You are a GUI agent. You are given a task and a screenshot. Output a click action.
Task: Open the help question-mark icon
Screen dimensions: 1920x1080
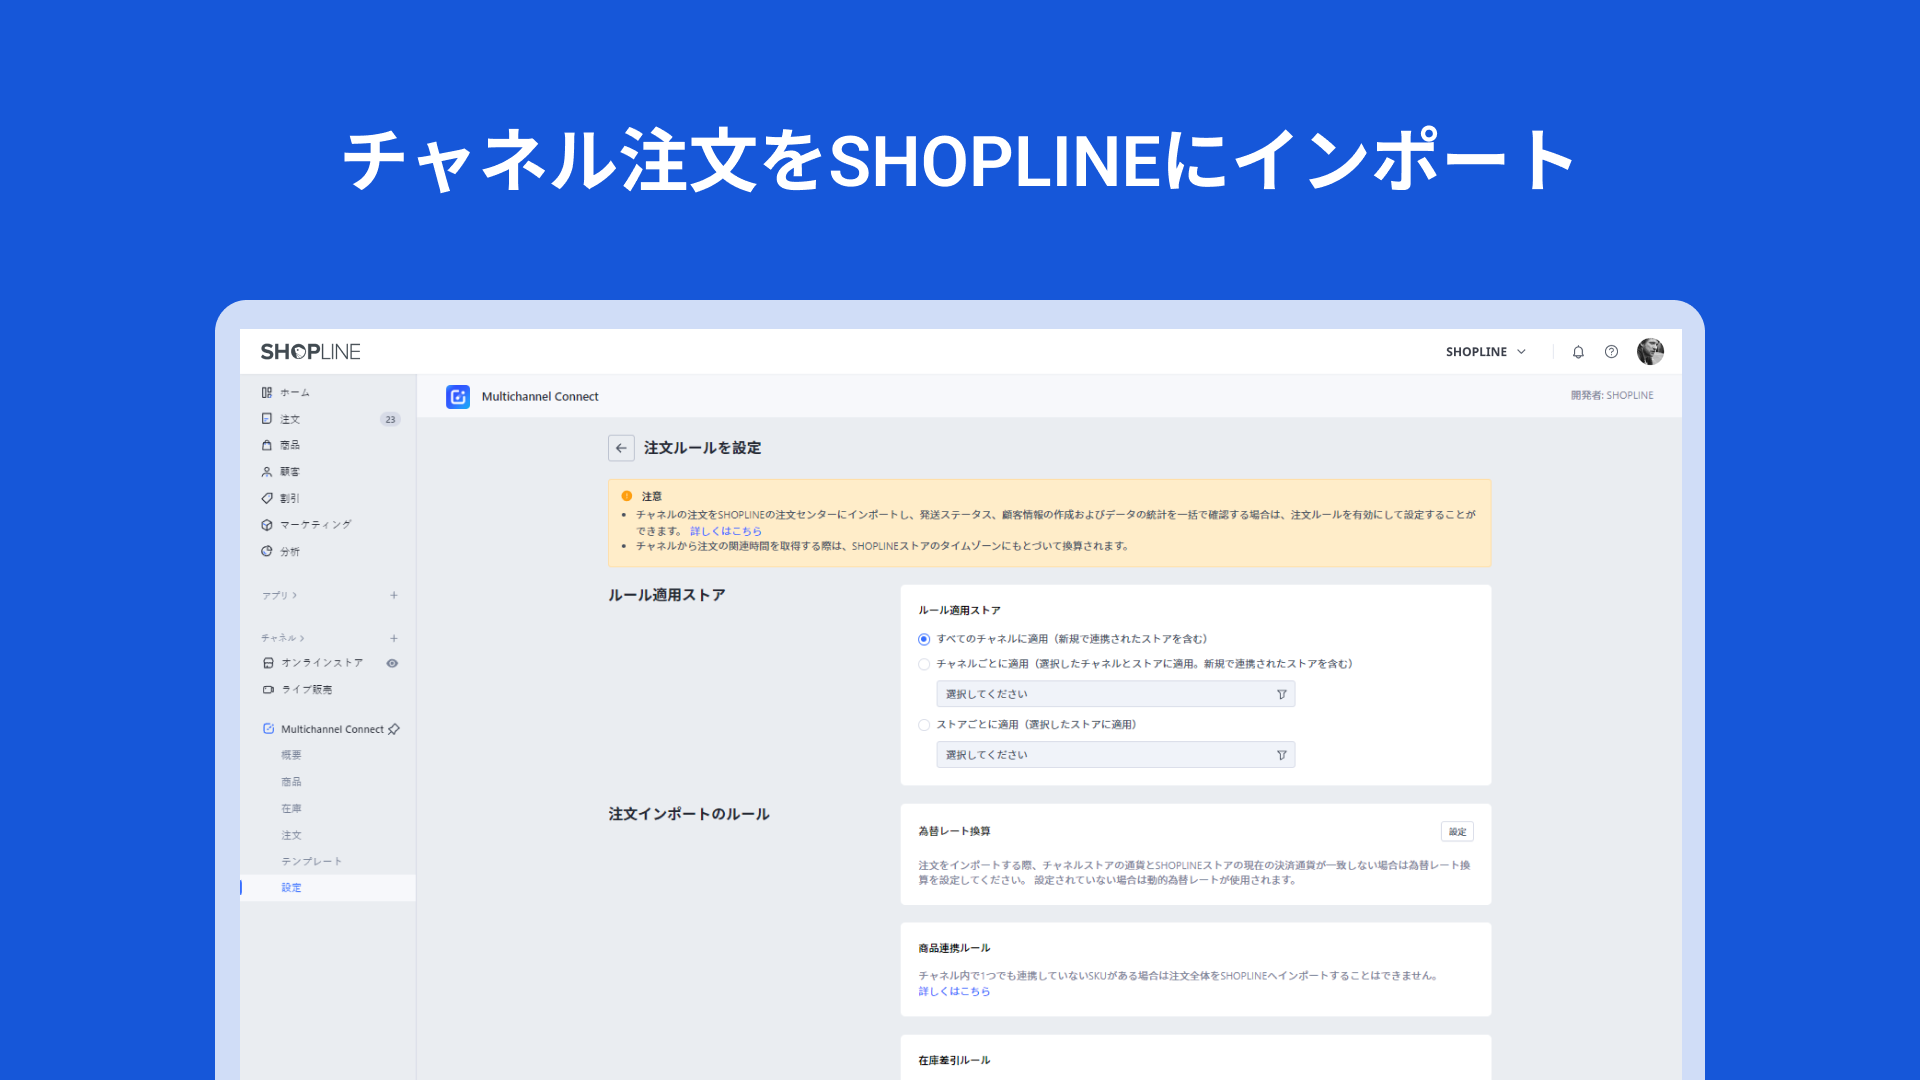pyautogui.click(x=1611, y=352)
